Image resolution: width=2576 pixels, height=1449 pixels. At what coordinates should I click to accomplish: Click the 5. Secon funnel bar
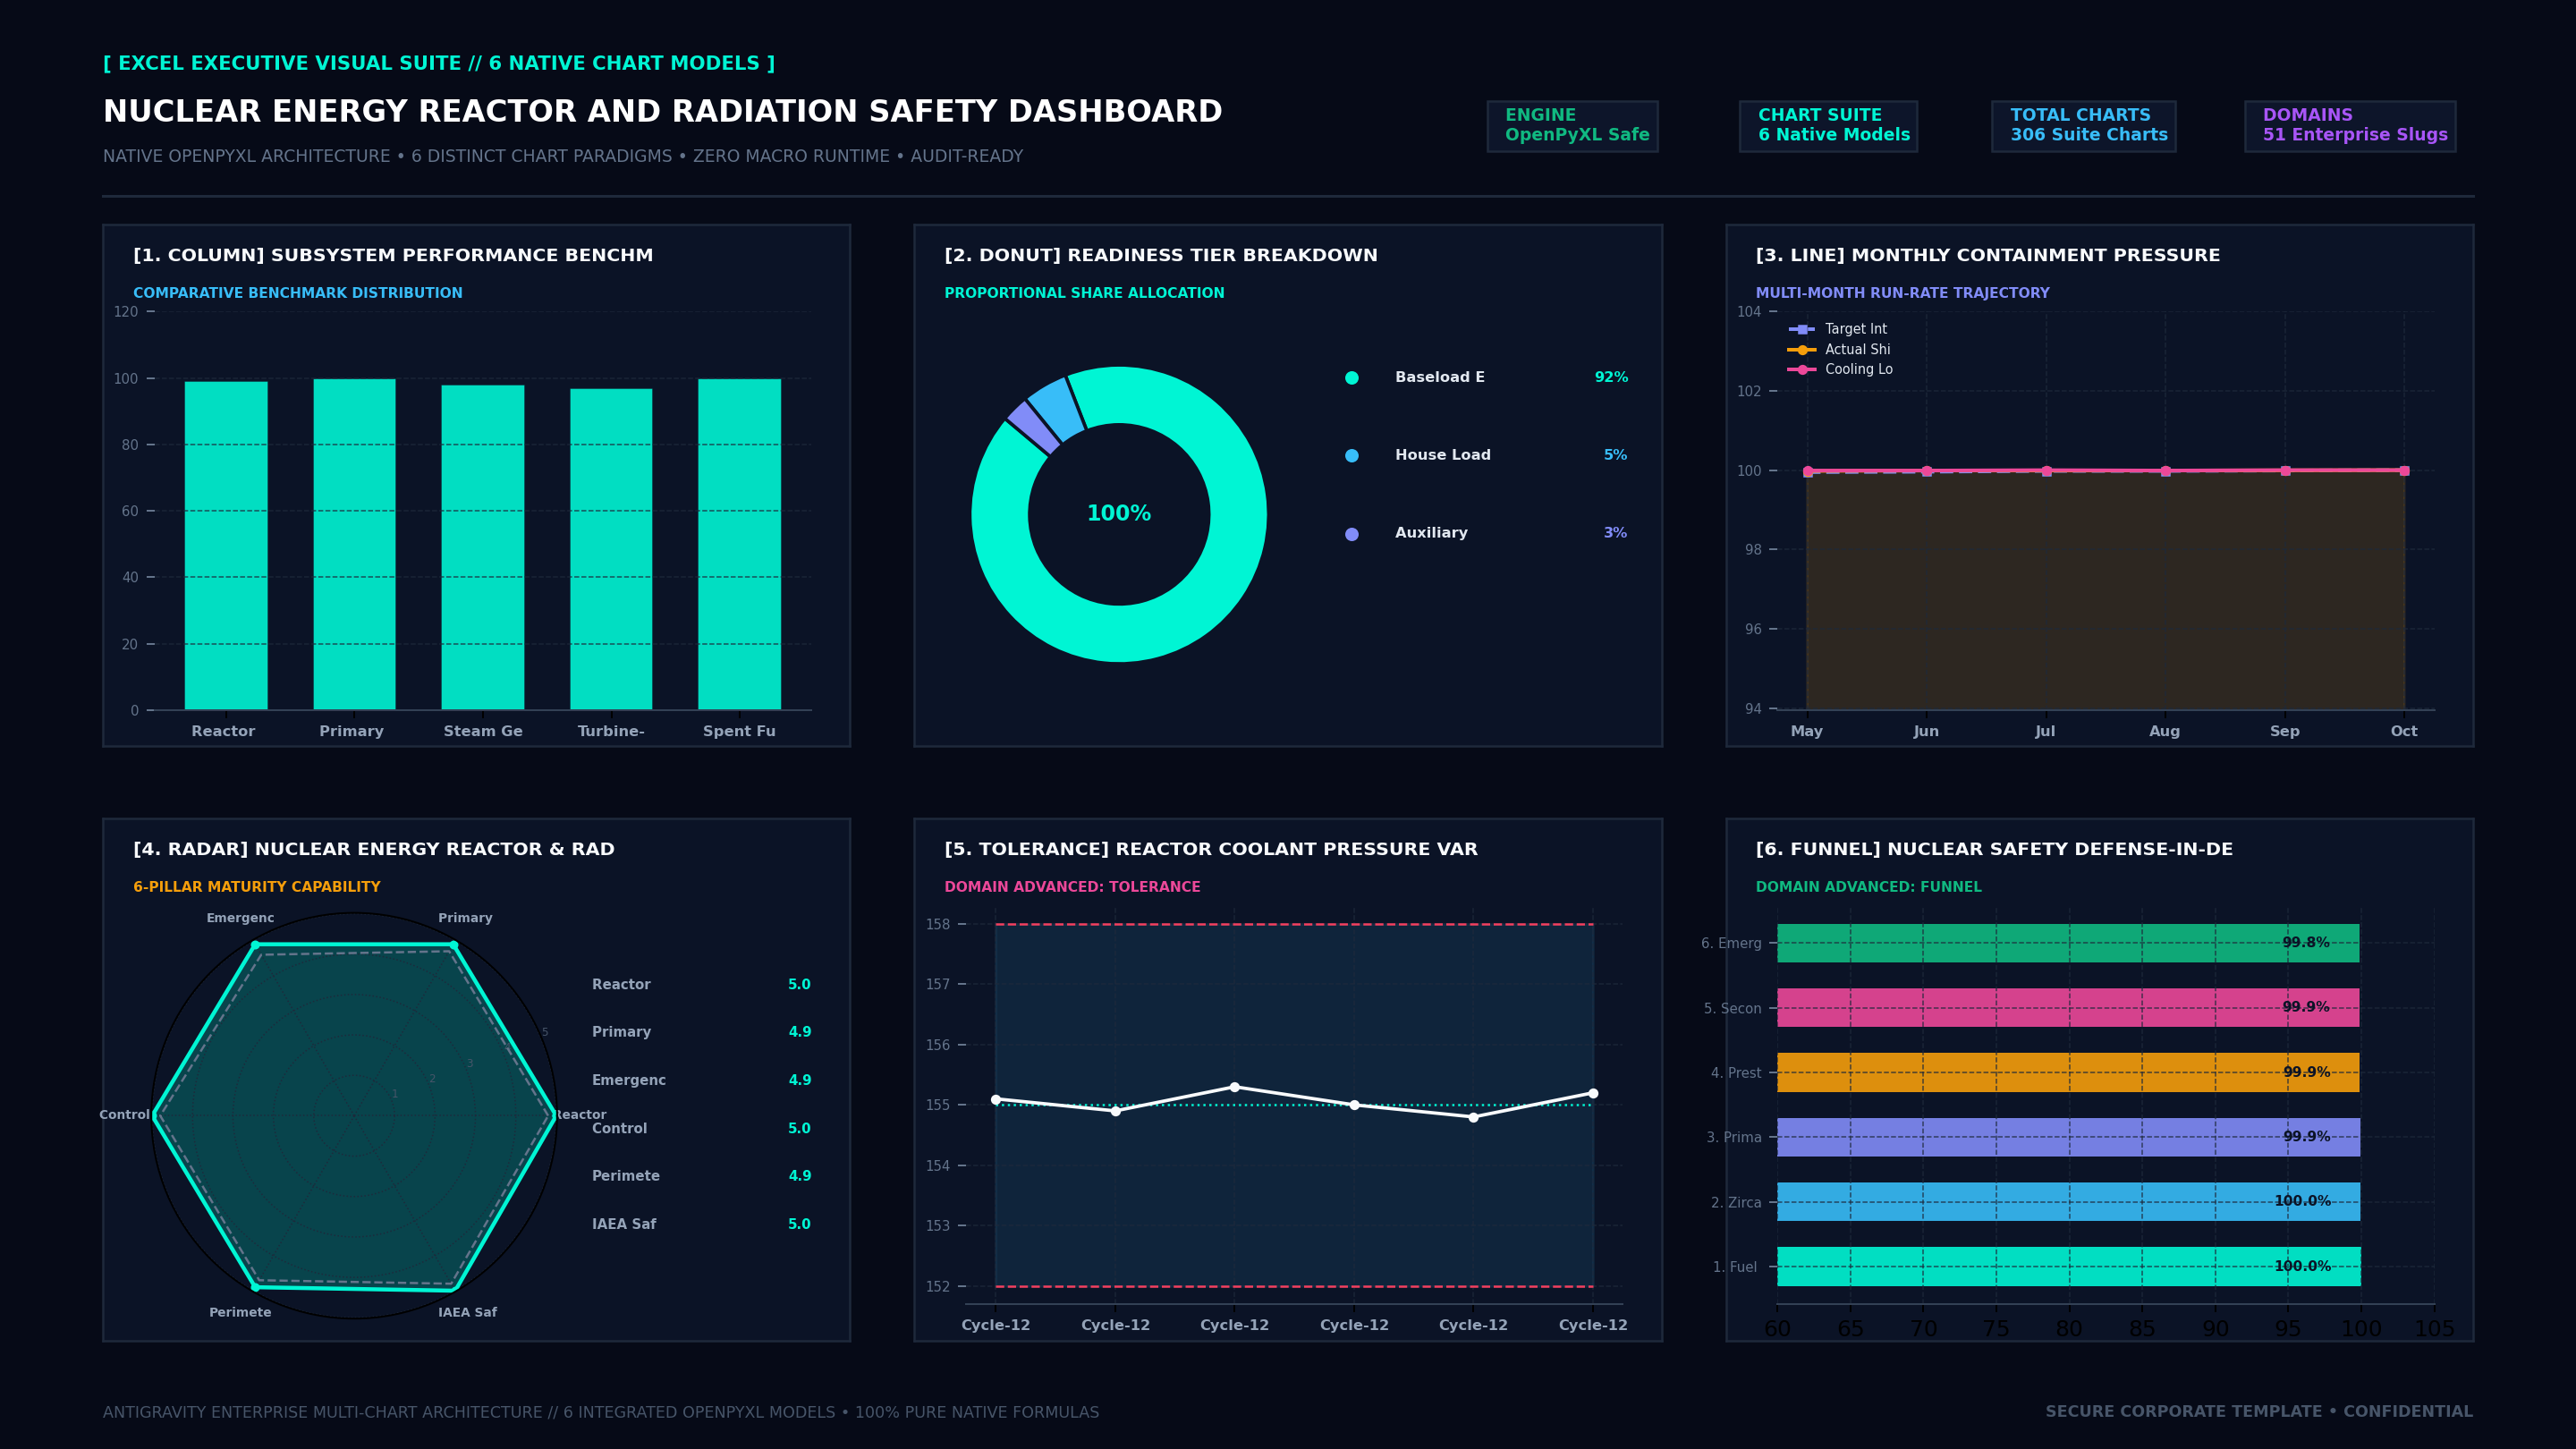(x=2068, y=1008)
